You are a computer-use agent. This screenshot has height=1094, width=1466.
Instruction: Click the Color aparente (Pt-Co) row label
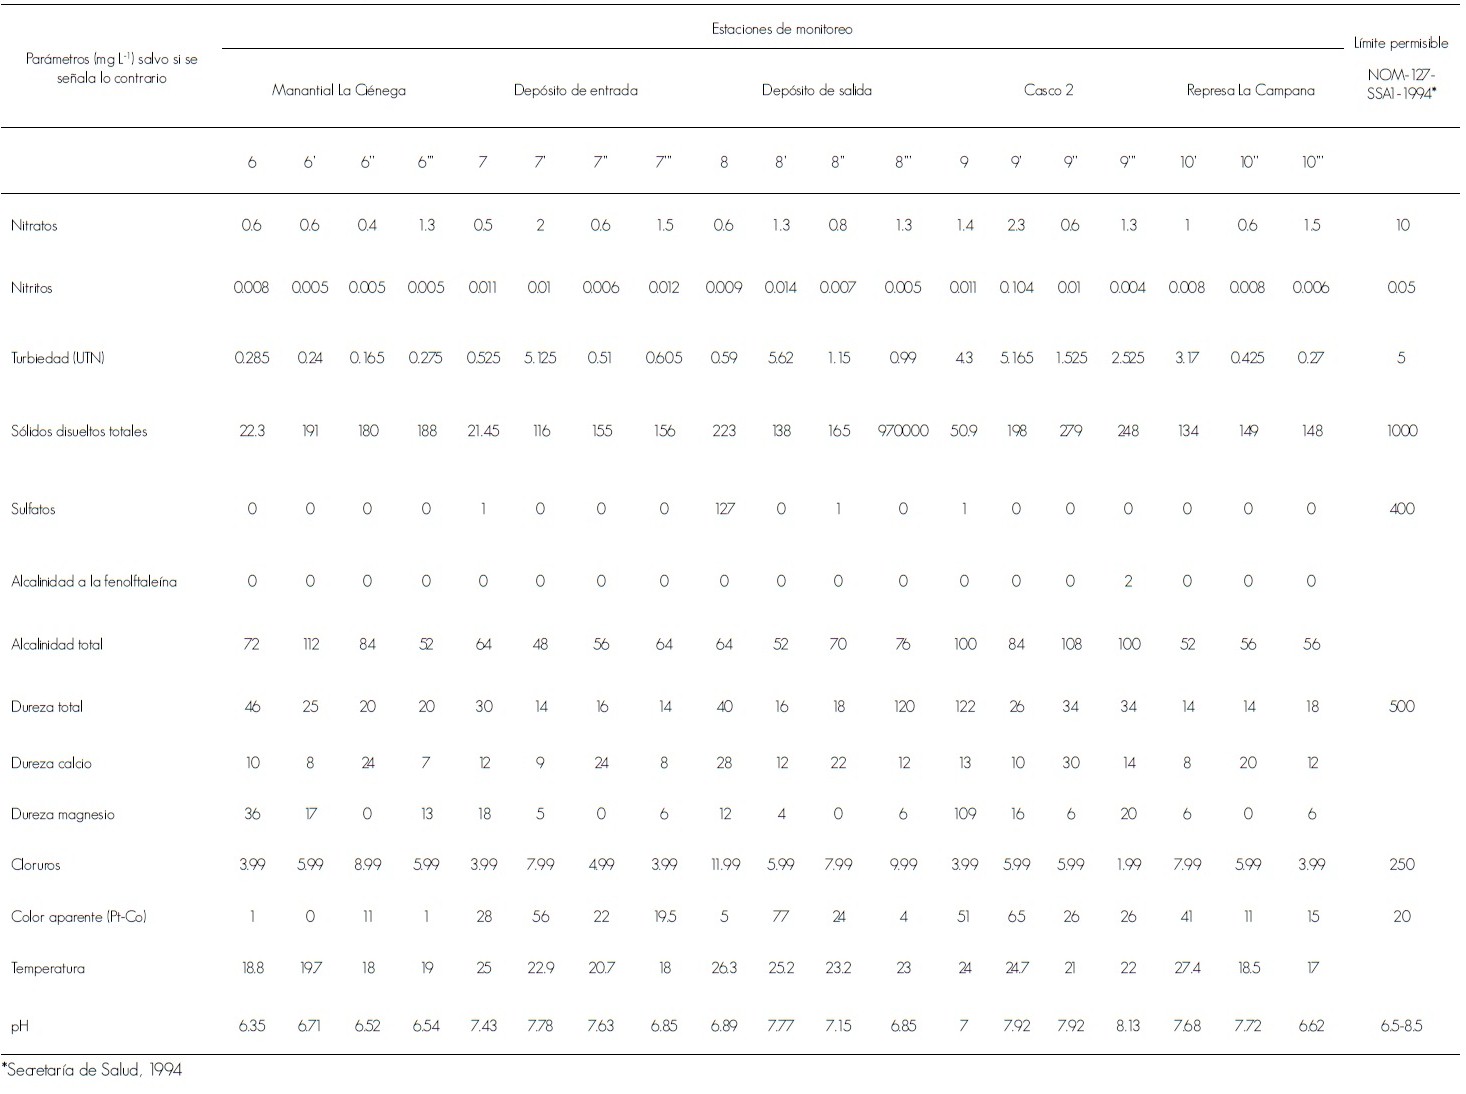pos(79,916)
